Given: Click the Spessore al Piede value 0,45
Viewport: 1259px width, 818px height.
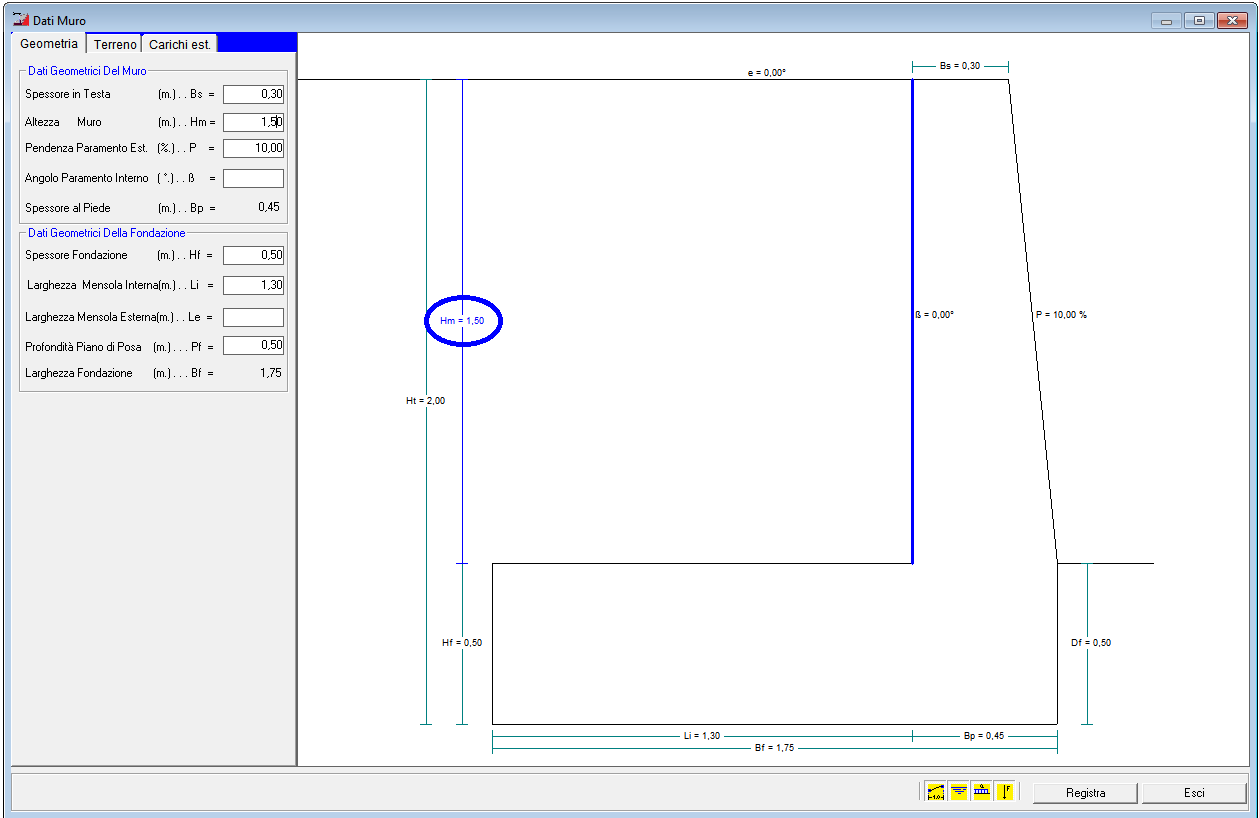Looking at the screenshot, I should click(269, 208).
